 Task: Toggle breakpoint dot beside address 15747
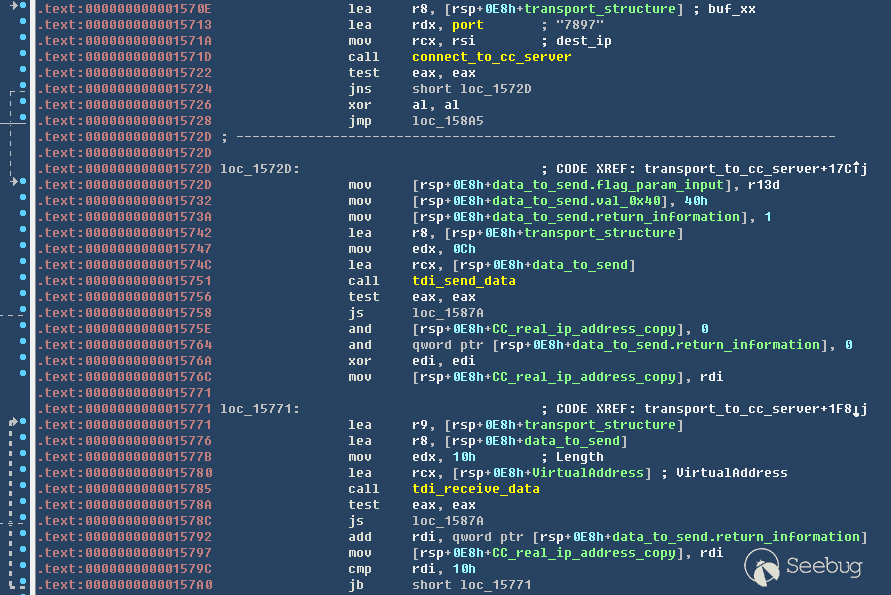click(23, 246)
